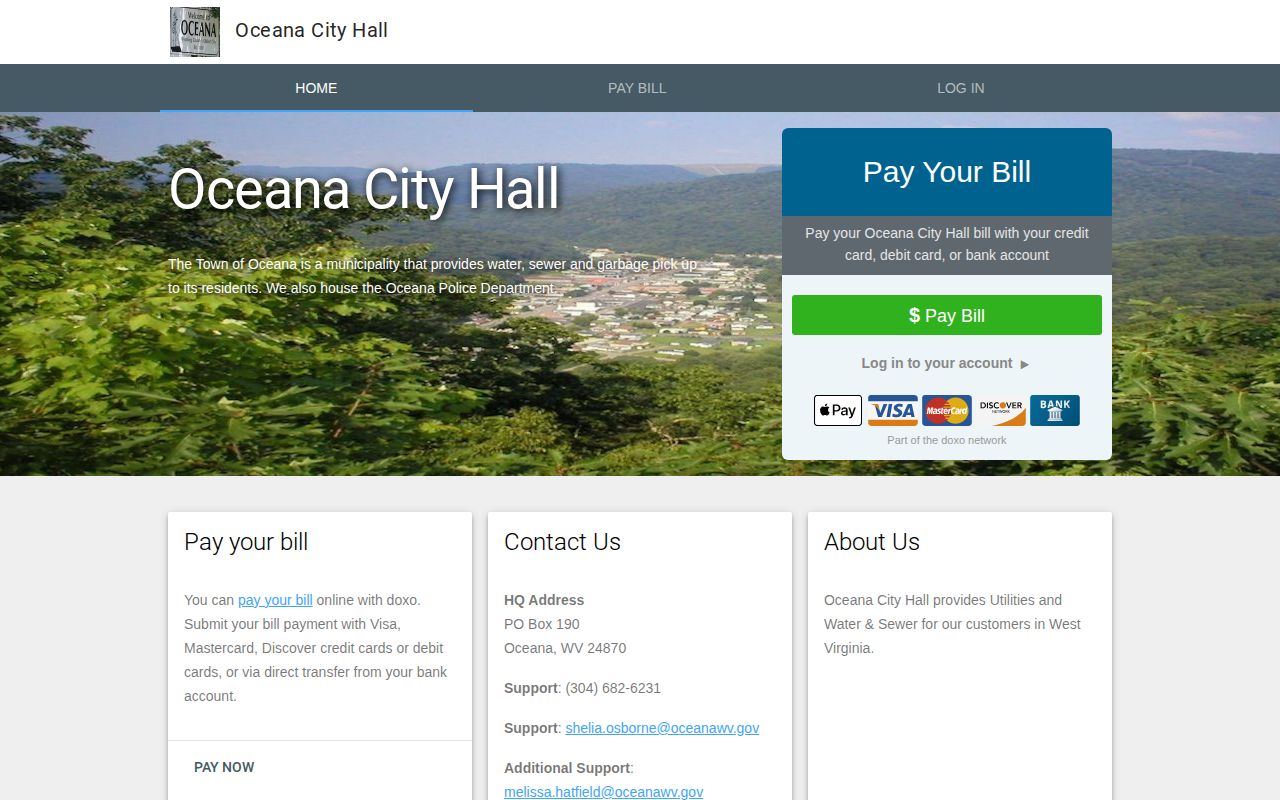Open Log in to your account link
The width and height of the screenshot is (1280, 800).
[x=945, y=363]
